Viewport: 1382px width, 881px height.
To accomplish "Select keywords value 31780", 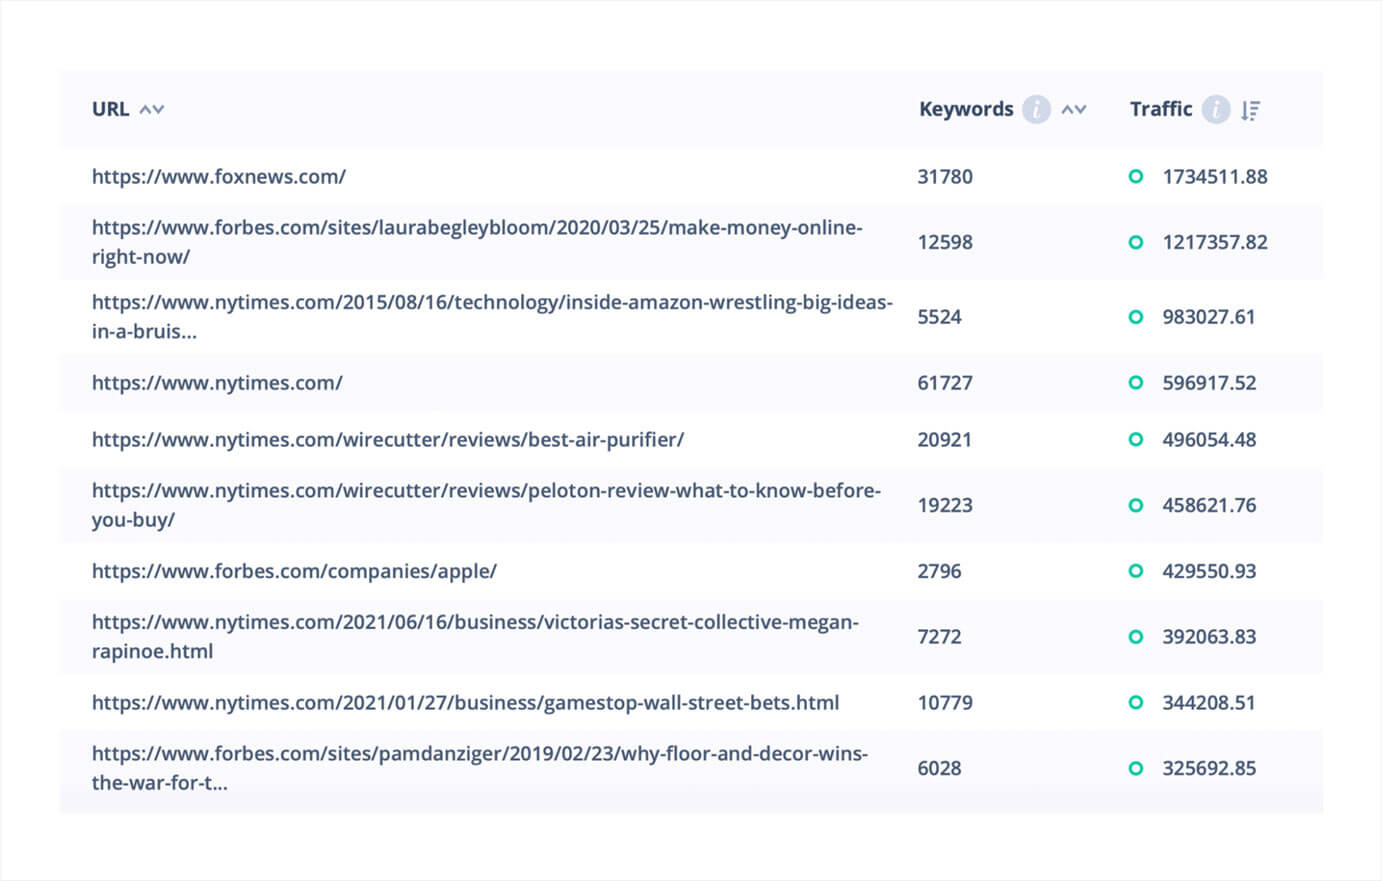I will (945, 177).
